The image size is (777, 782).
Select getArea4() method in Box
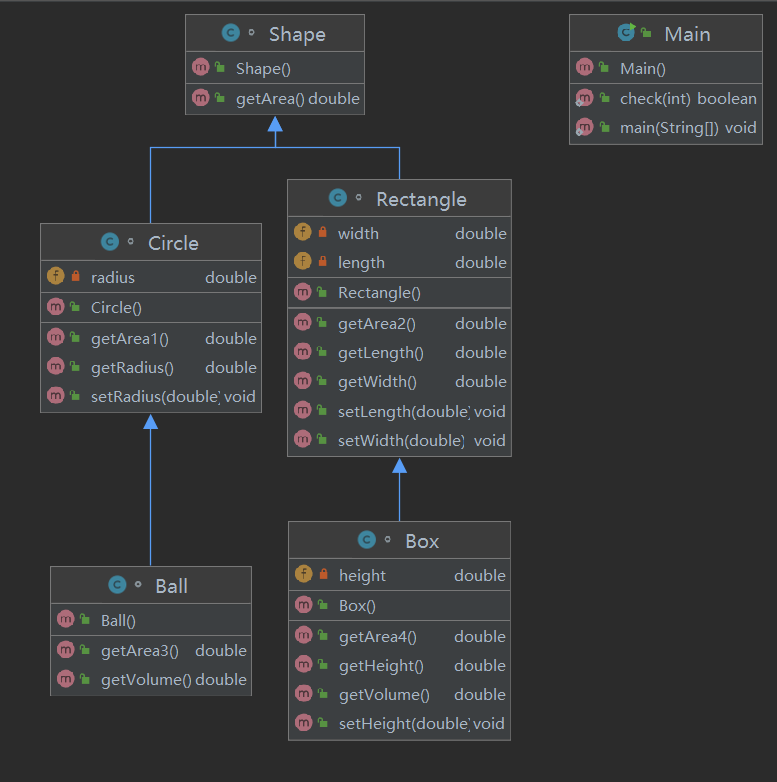point(399,636)
